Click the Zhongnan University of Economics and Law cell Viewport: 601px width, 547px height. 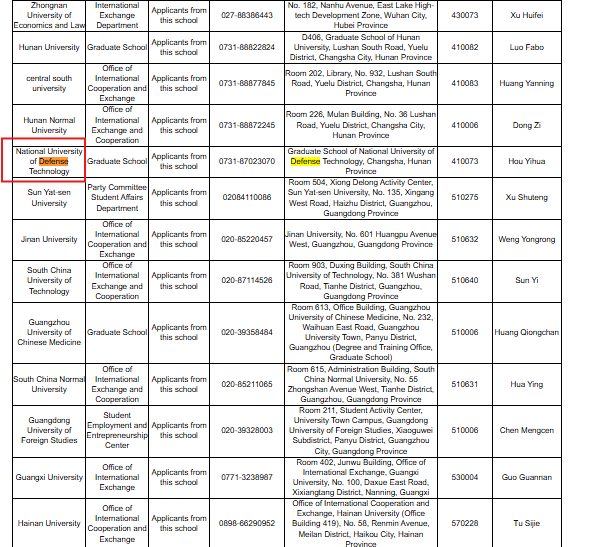coord(49,15)
